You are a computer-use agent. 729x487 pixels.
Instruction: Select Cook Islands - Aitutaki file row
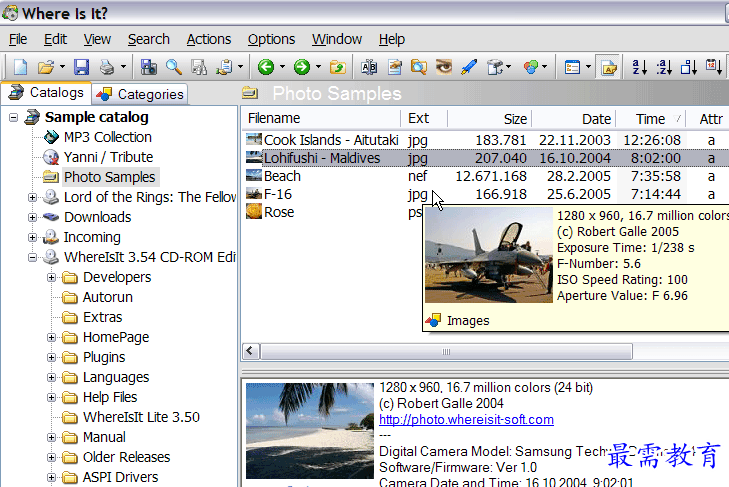click(x=484, y=140)
